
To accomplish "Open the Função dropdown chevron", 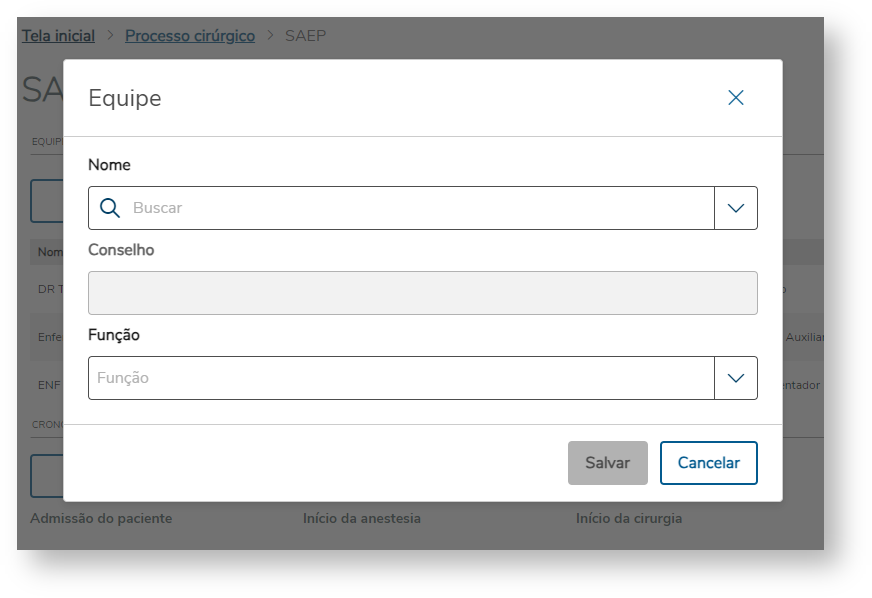I will tap(736, 378).
